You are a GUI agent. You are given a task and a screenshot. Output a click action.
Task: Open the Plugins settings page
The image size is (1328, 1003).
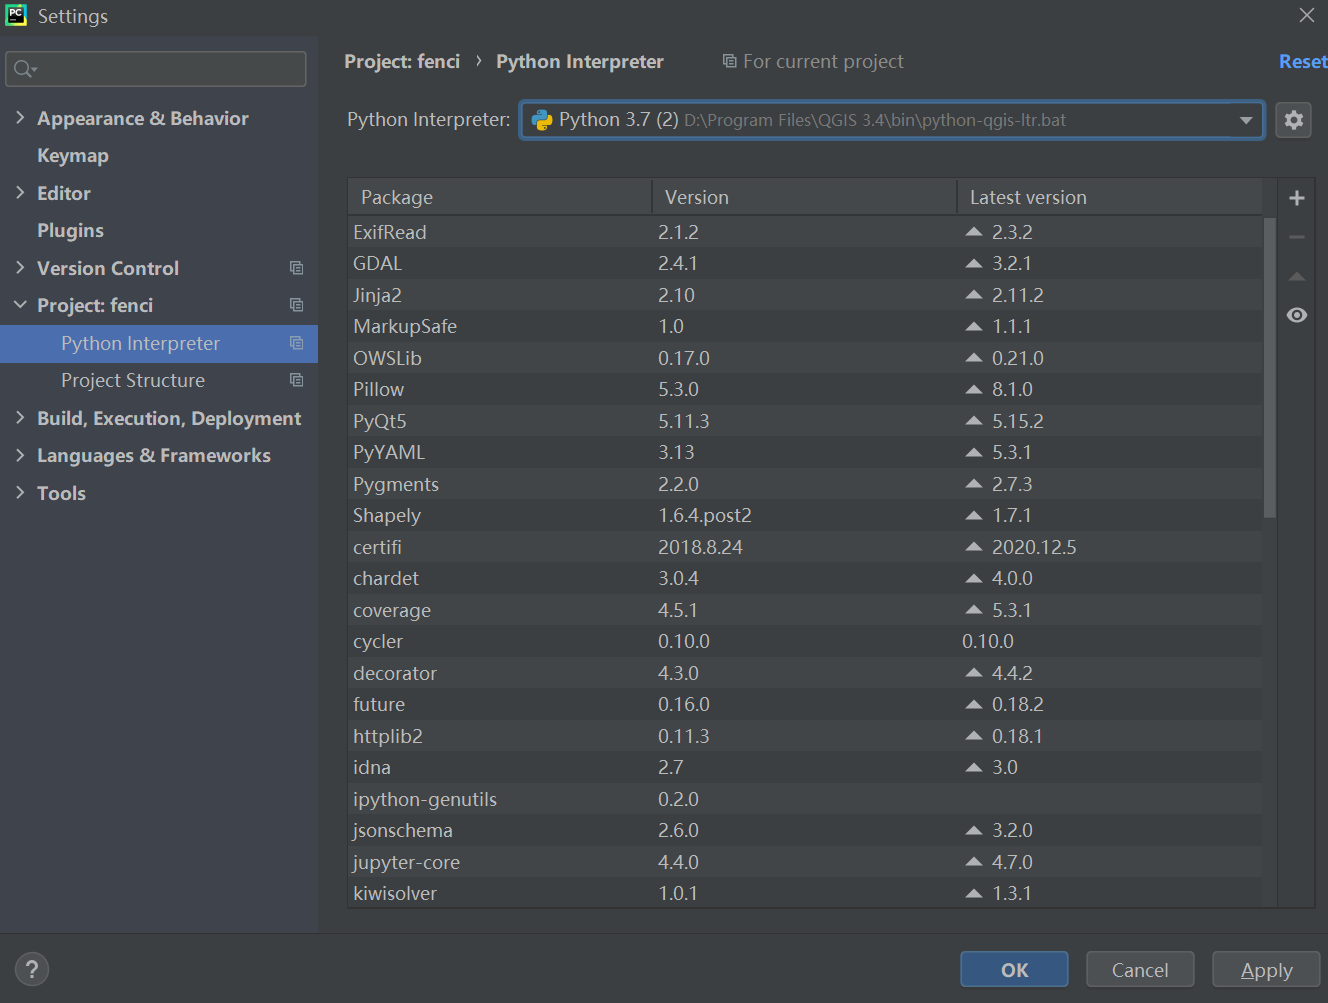(x=70, y=230)
